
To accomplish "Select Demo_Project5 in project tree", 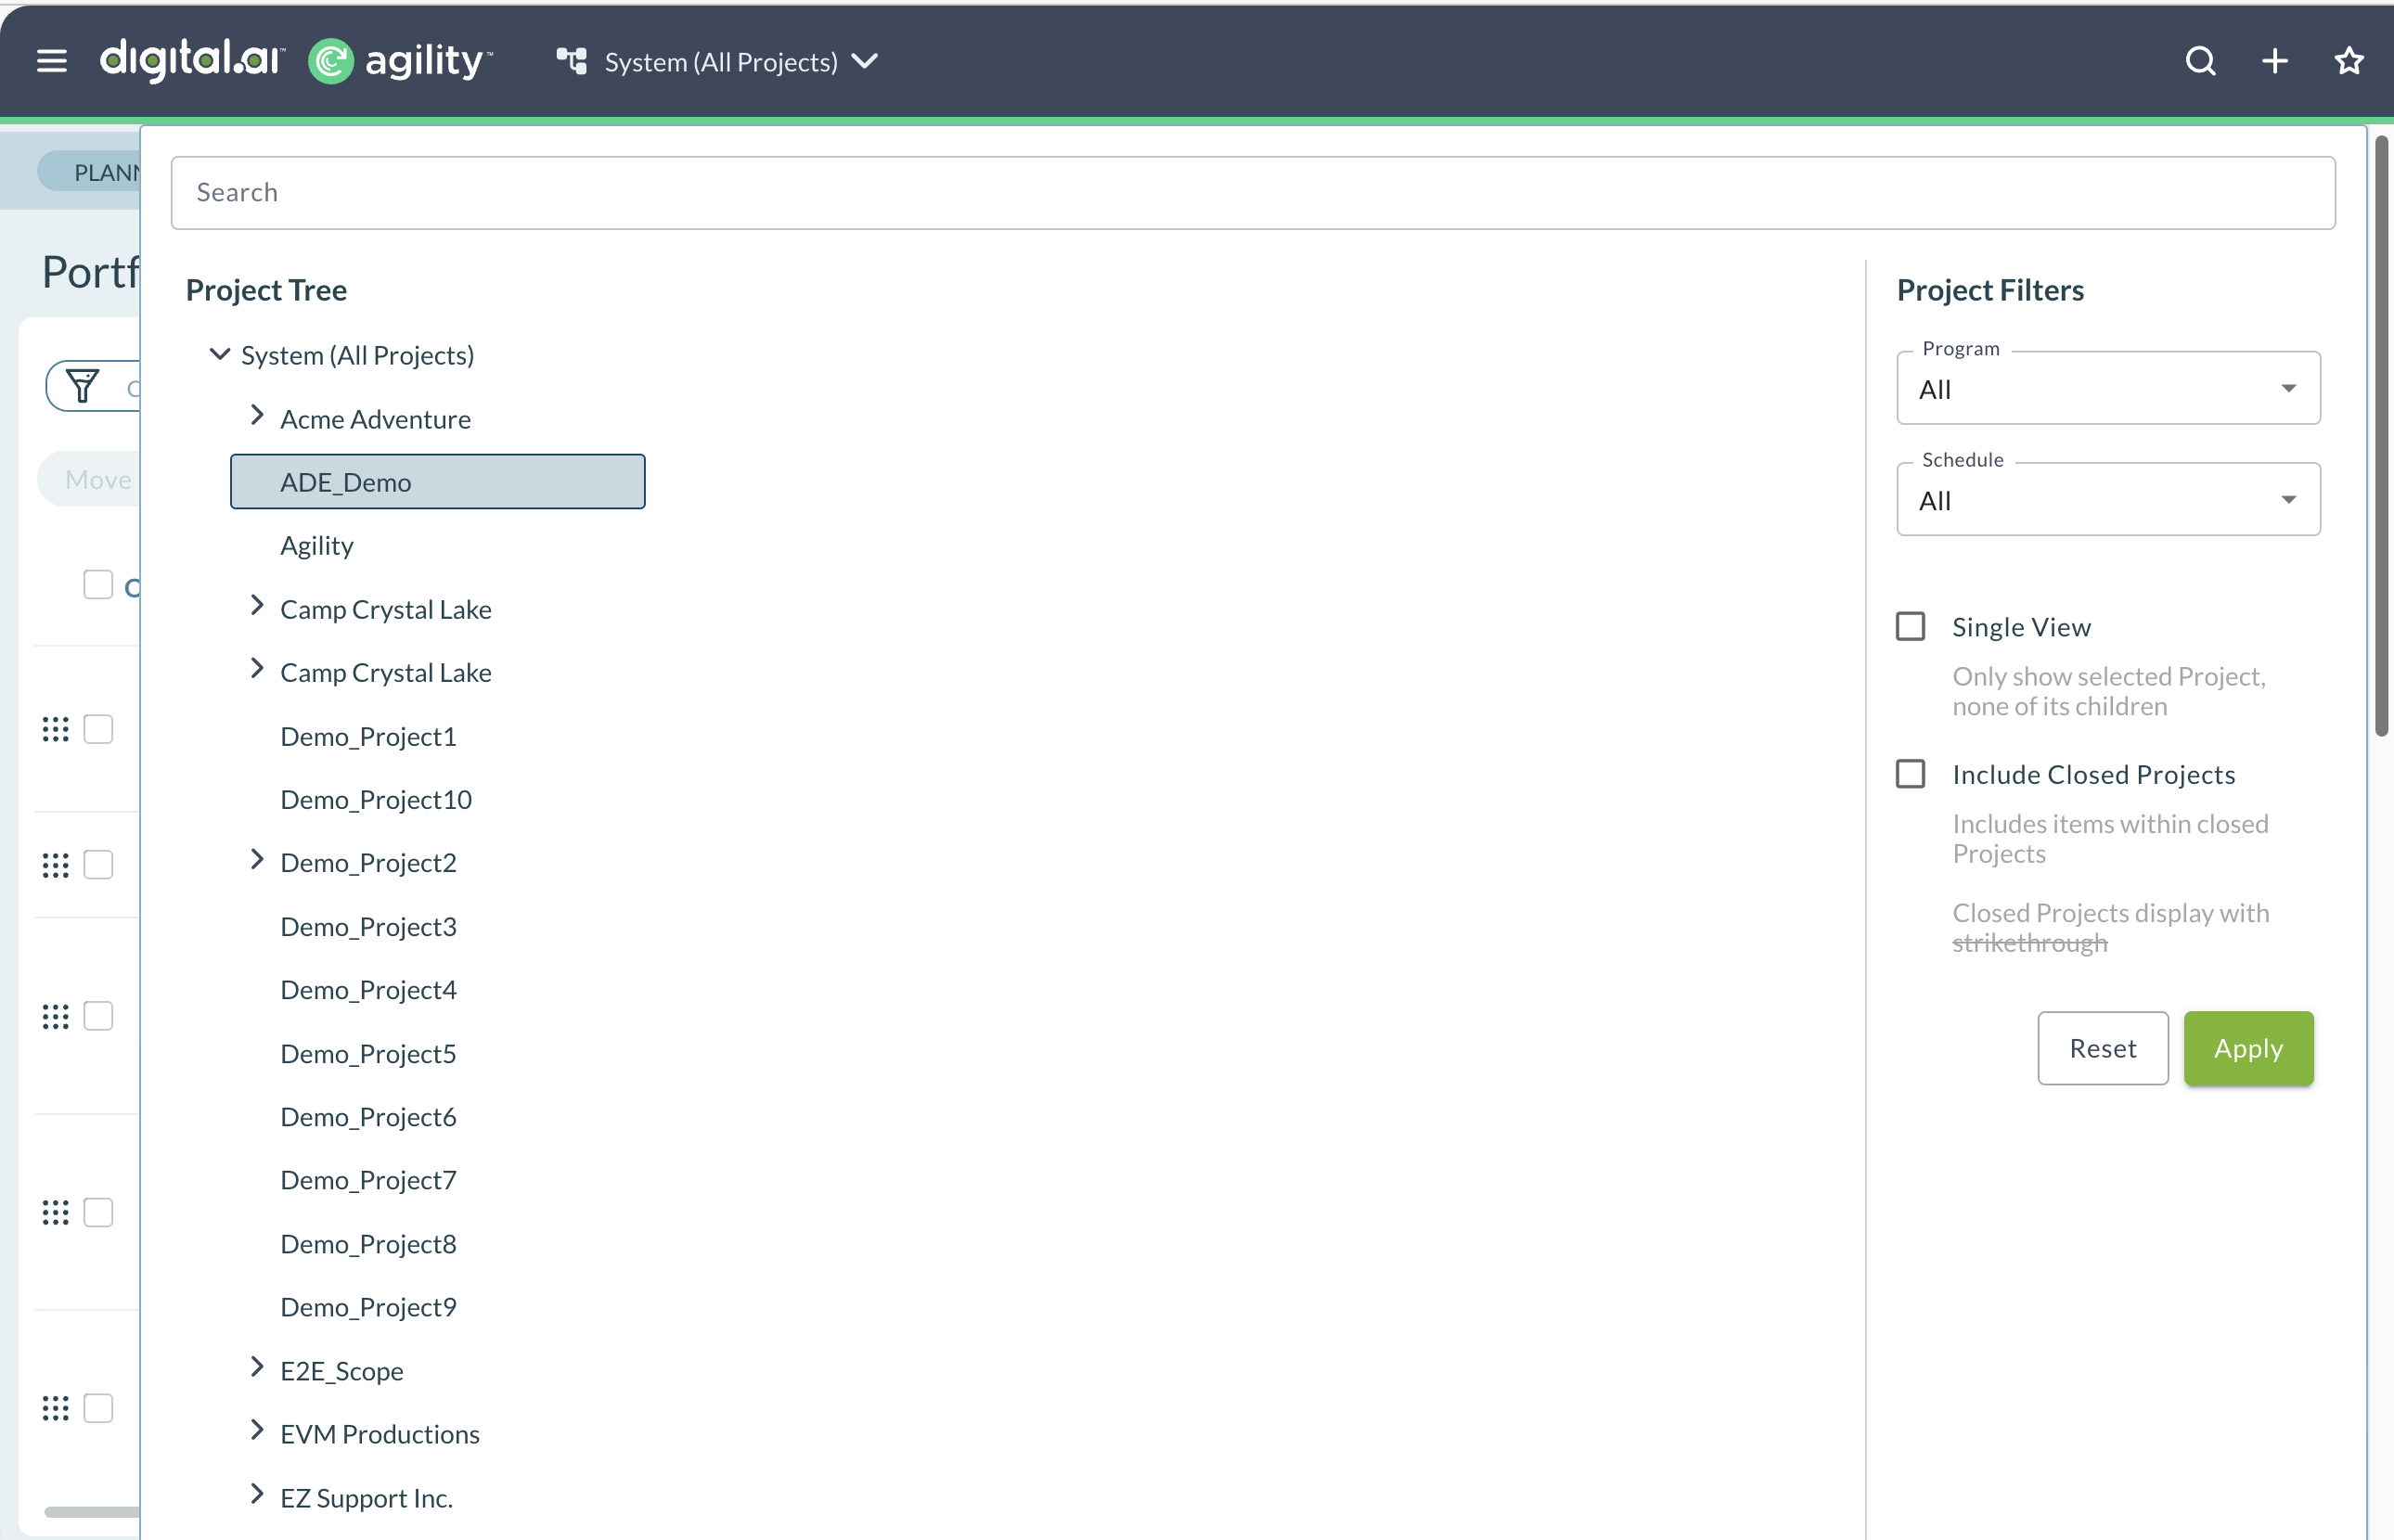I will click(368, 1054).
